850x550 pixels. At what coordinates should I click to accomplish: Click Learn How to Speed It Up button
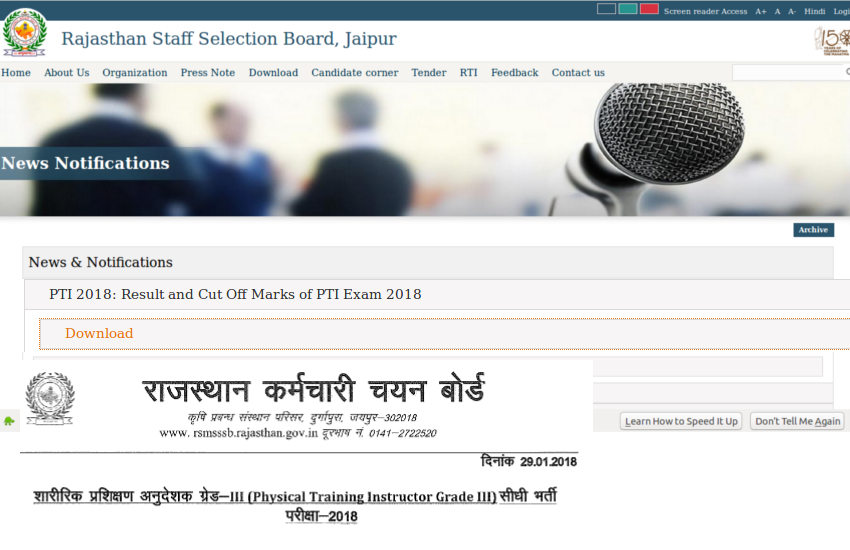[x=681, y=421]
